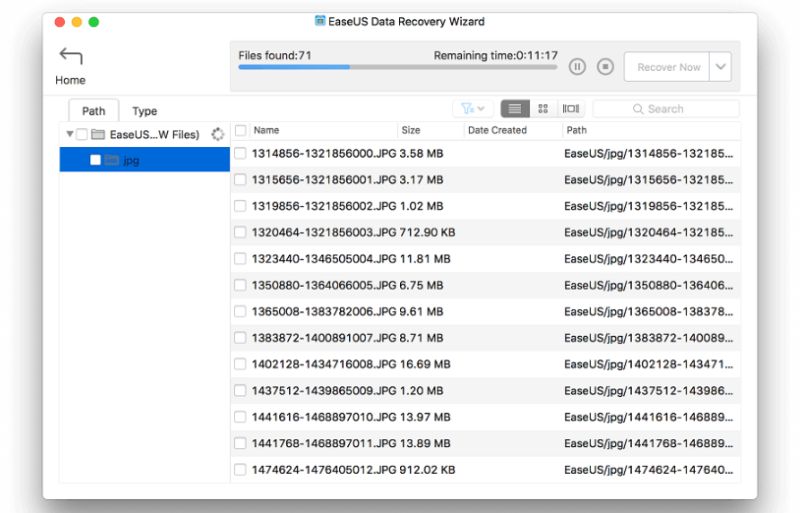Switch to the Path tab
The image size is (800, 513).
point(94,111)
